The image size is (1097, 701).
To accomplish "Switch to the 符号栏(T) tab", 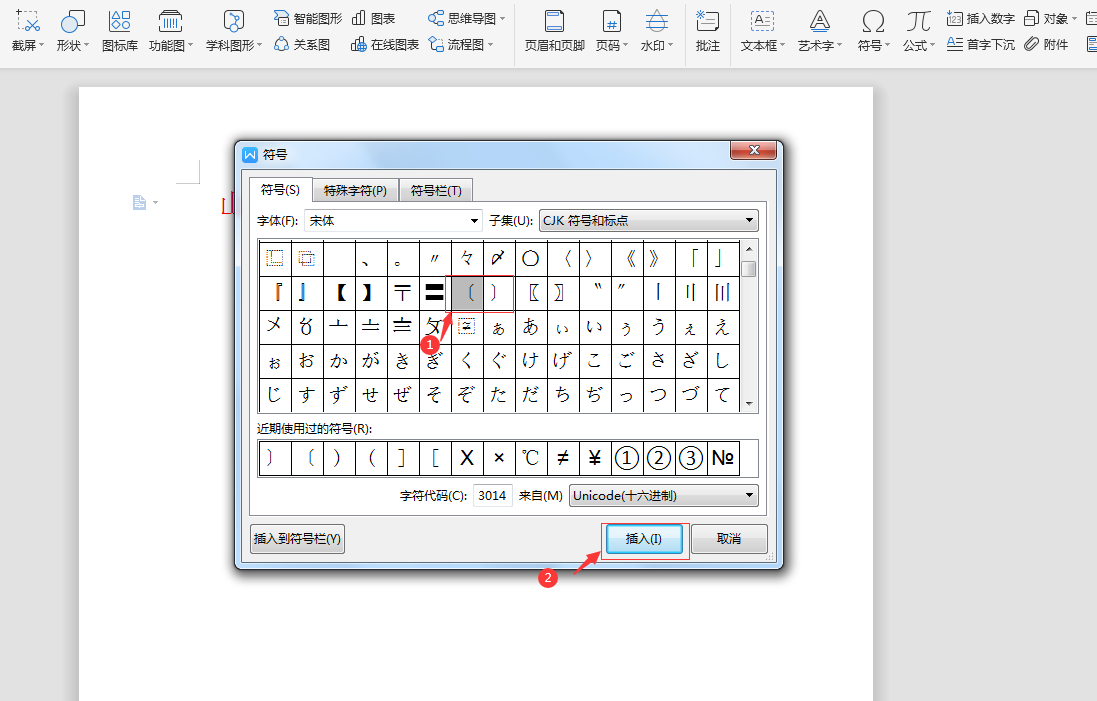I will (436, 190).
